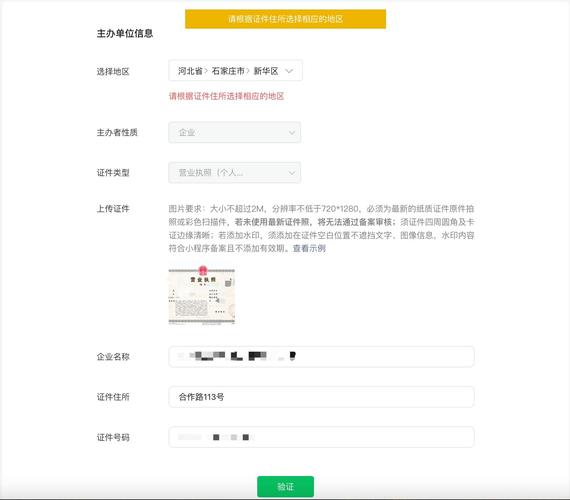Image resolution: width=570 pixels, height=500 pixels.
Task: Open the 选择地区 region dropdown
Action: click(x=235, y=71)
